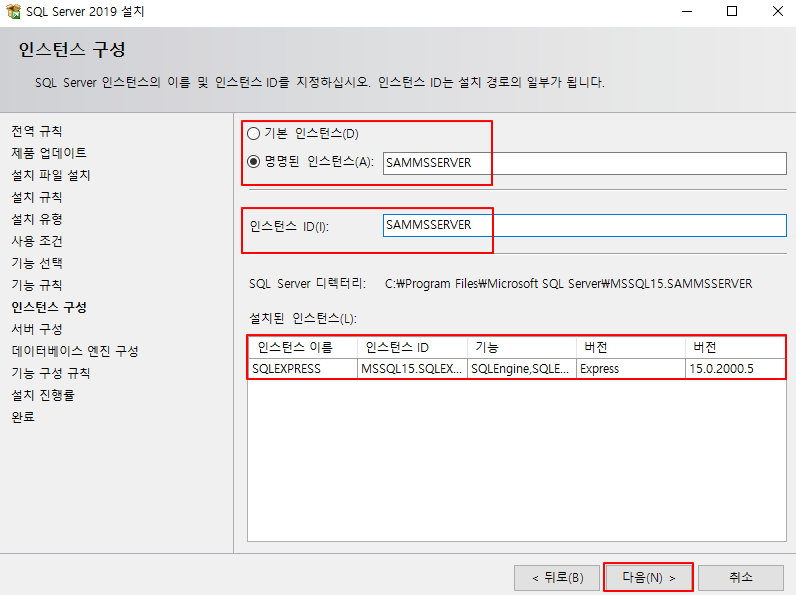Click the < 뒤로(B) button
796x595 pixels.
pos(557,577)
